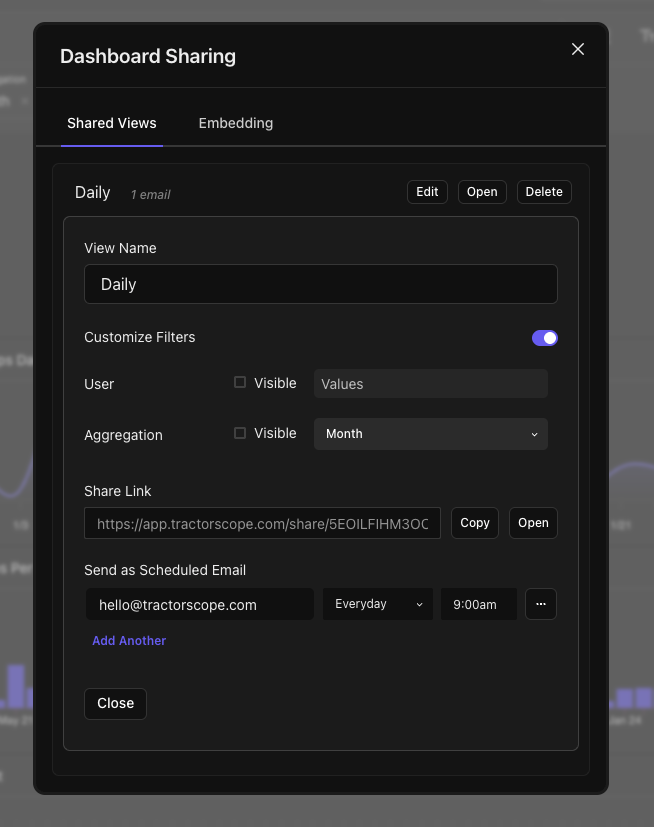Close the expanded Daily view details

(x=115, y=703)
